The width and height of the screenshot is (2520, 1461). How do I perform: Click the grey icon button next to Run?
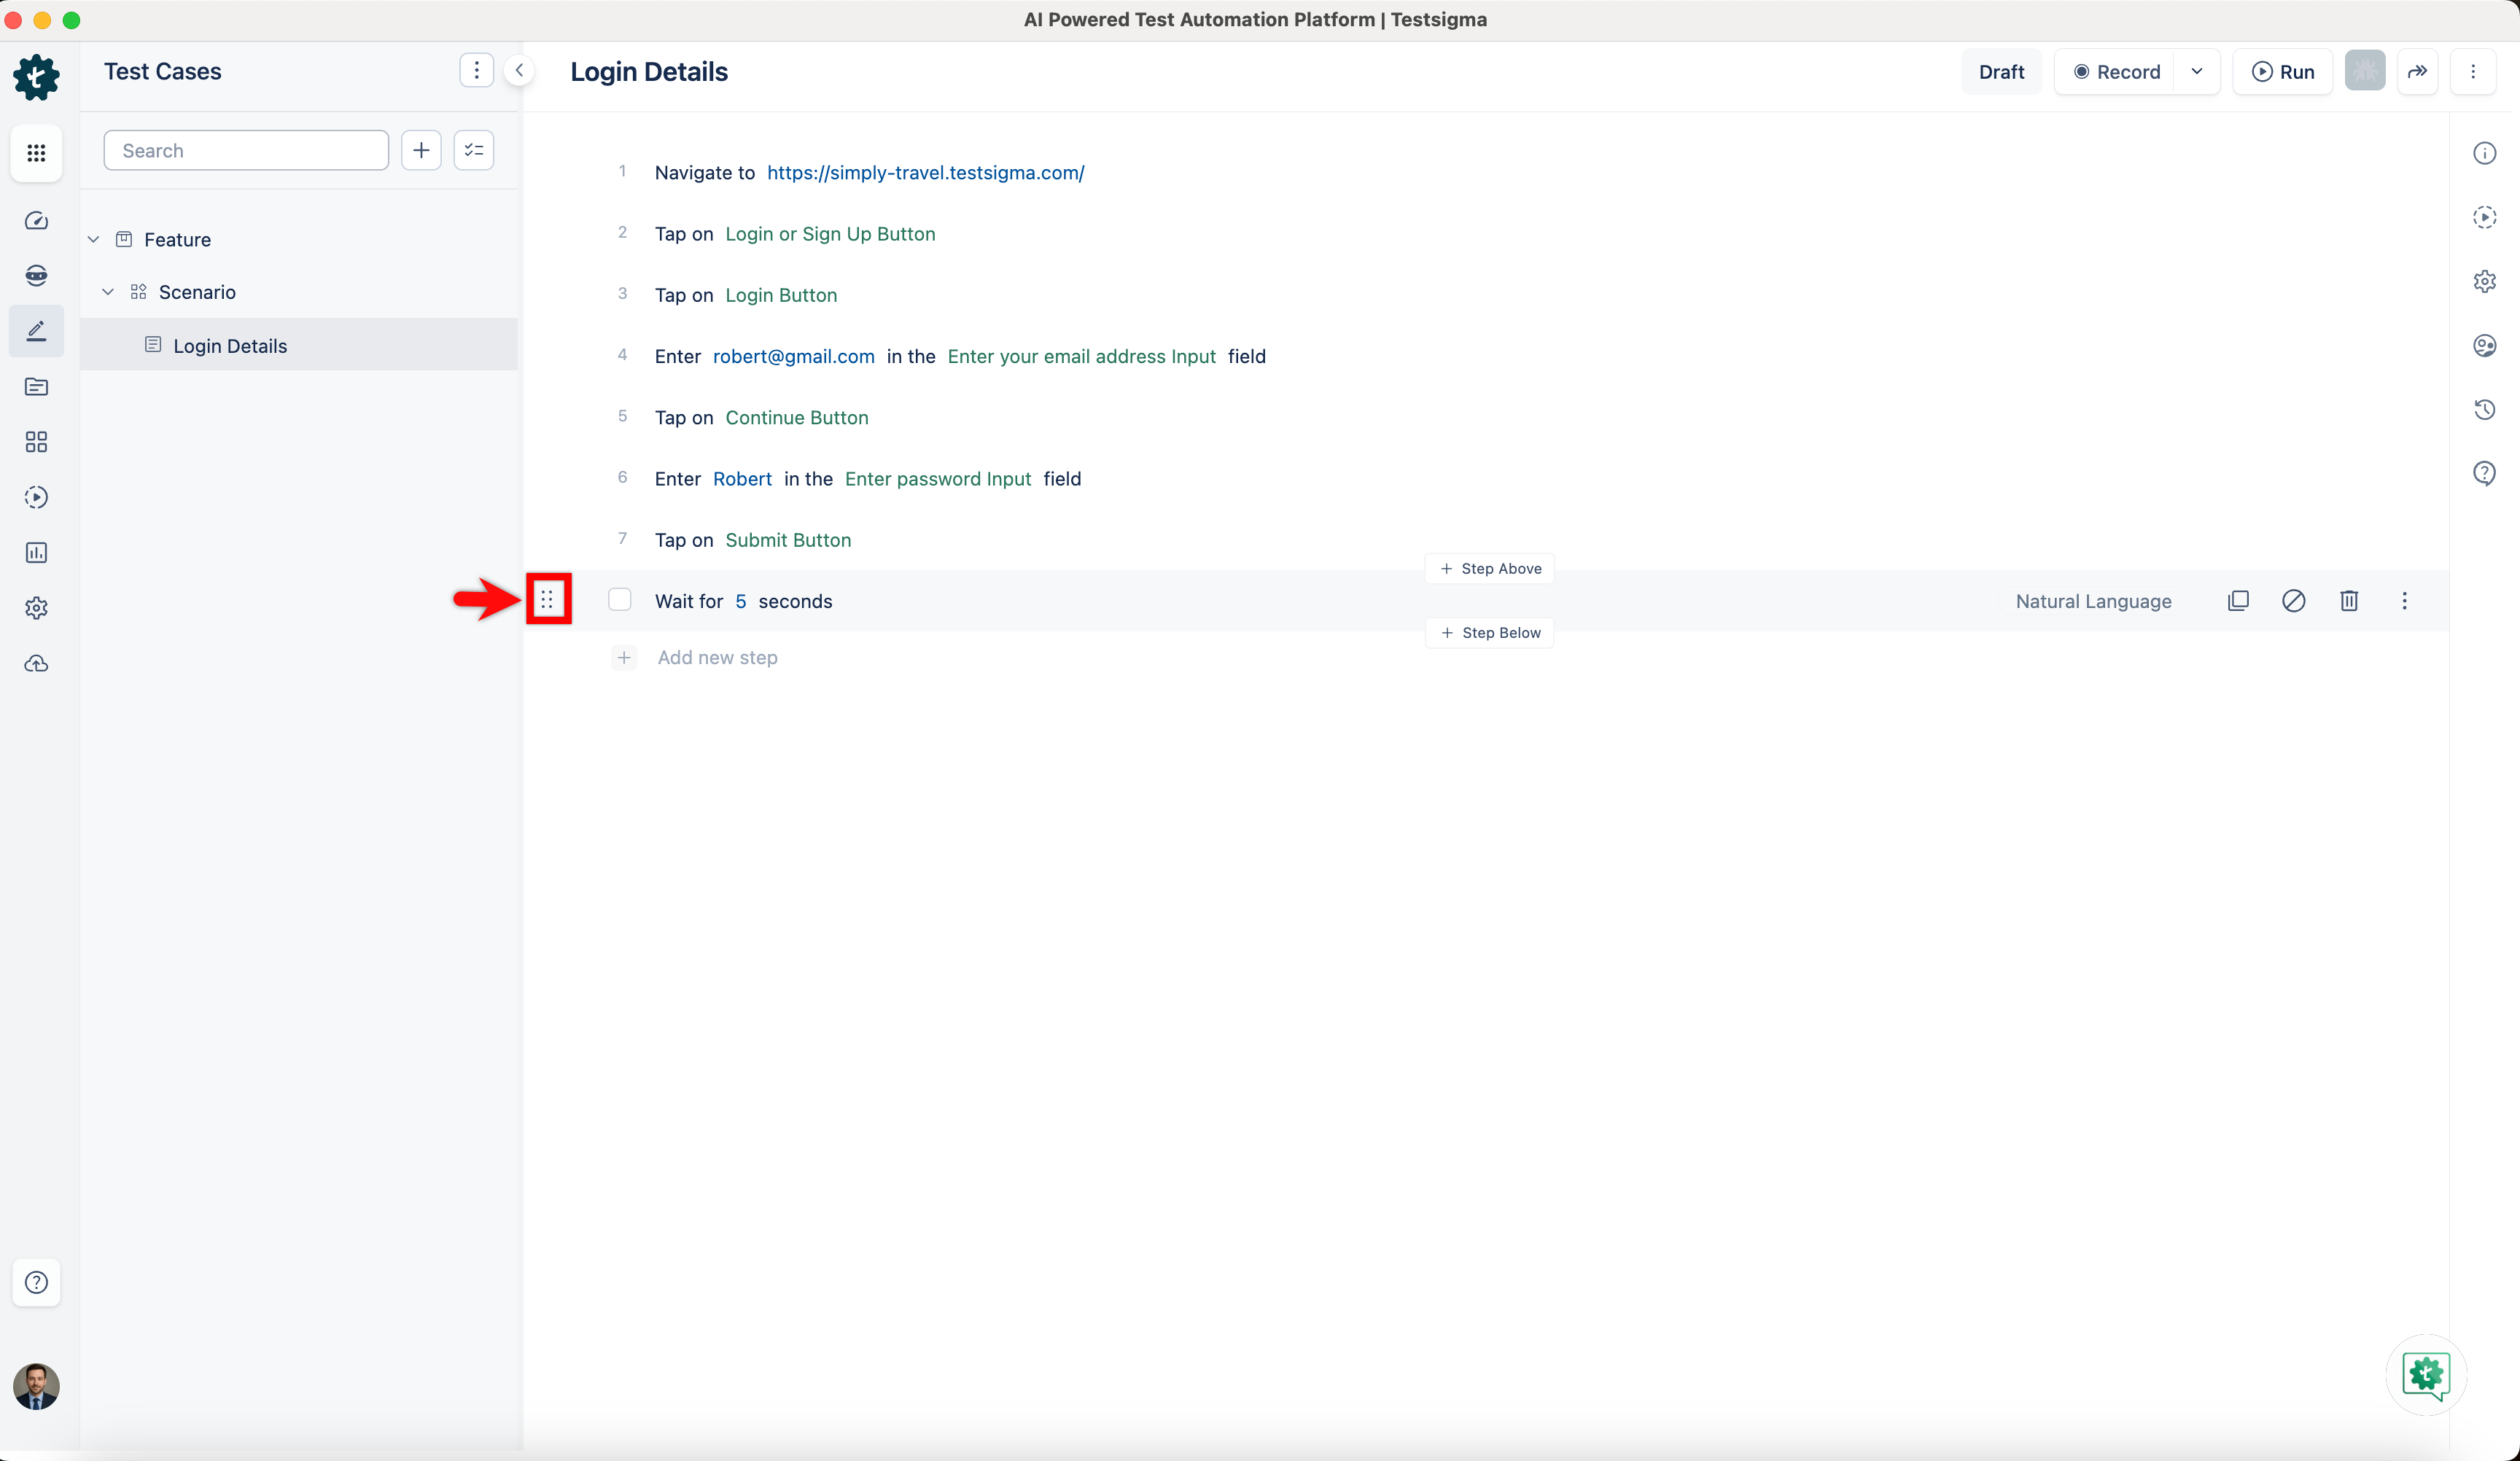pos(2365,71)
